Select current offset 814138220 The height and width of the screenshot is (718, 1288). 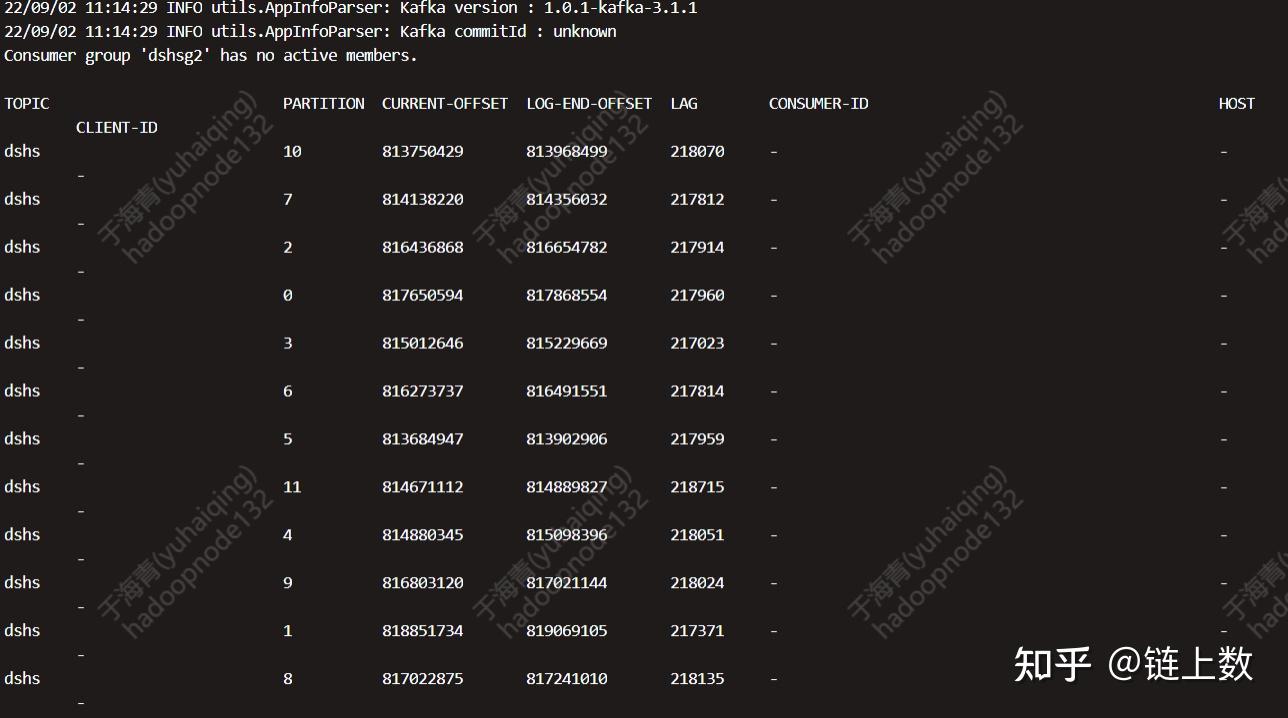(423, 199)
